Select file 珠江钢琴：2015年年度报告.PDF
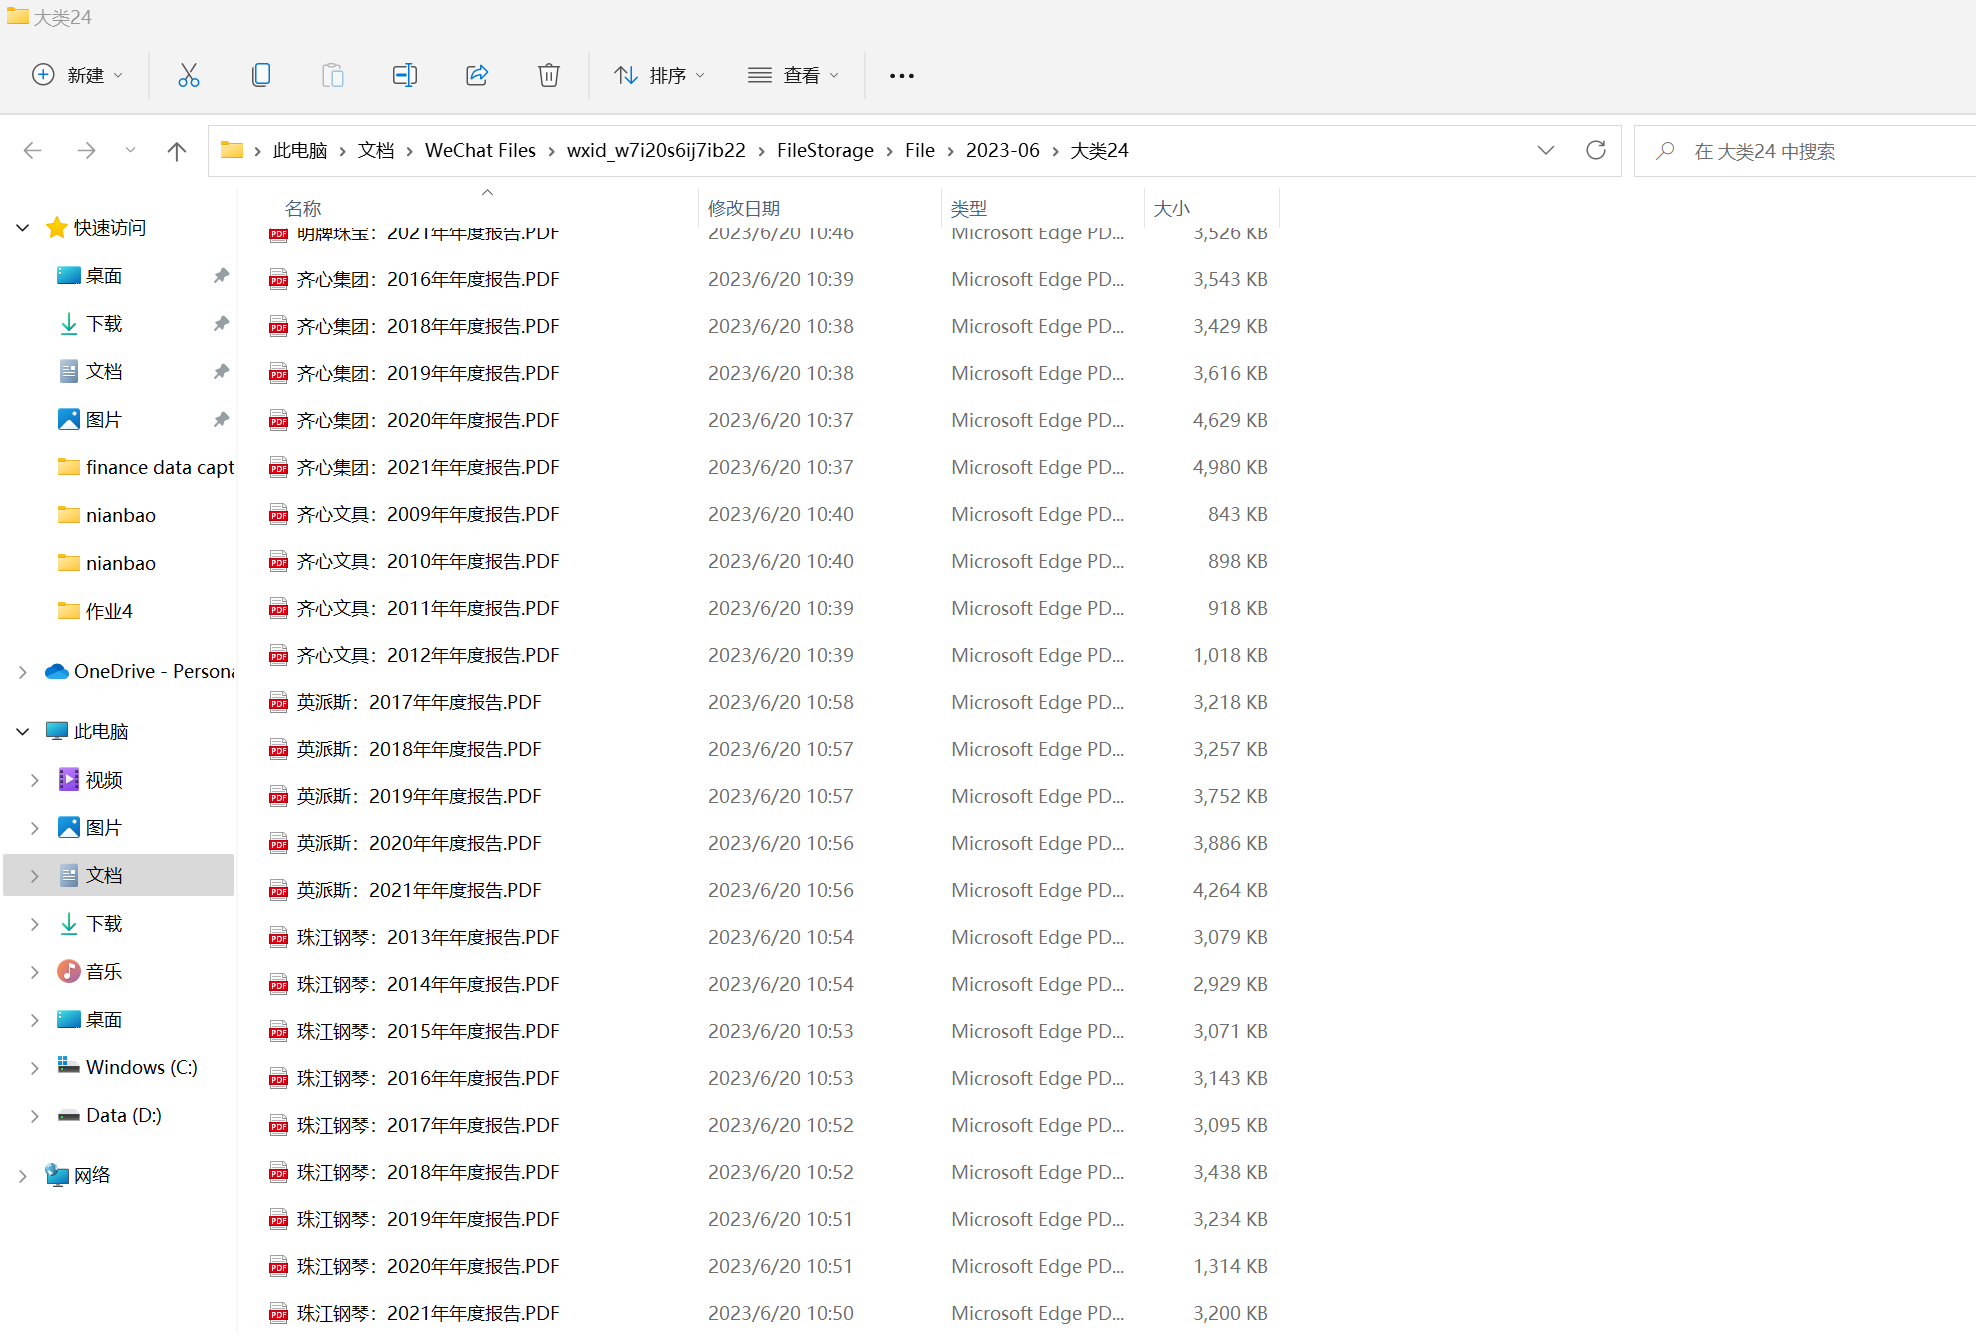Screen dimensions: 1976x1341 click(428, 1031)
